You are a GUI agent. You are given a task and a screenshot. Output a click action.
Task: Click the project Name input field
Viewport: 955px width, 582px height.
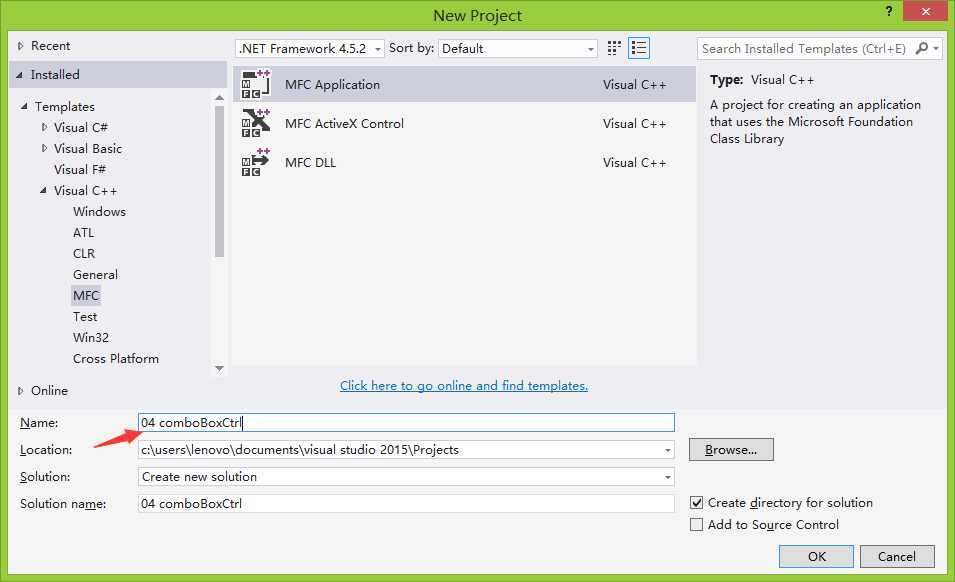click(x=406, y=422)
